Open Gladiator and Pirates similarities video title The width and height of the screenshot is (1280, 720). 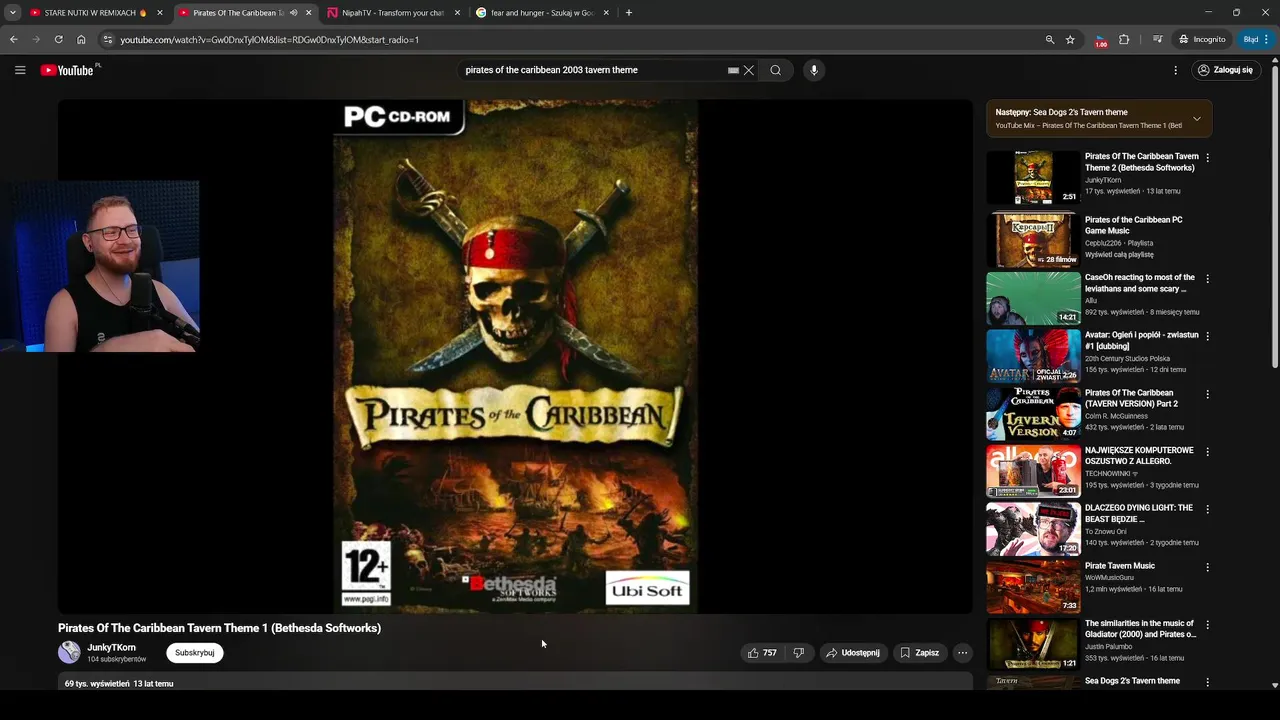tap(1140, 629)
